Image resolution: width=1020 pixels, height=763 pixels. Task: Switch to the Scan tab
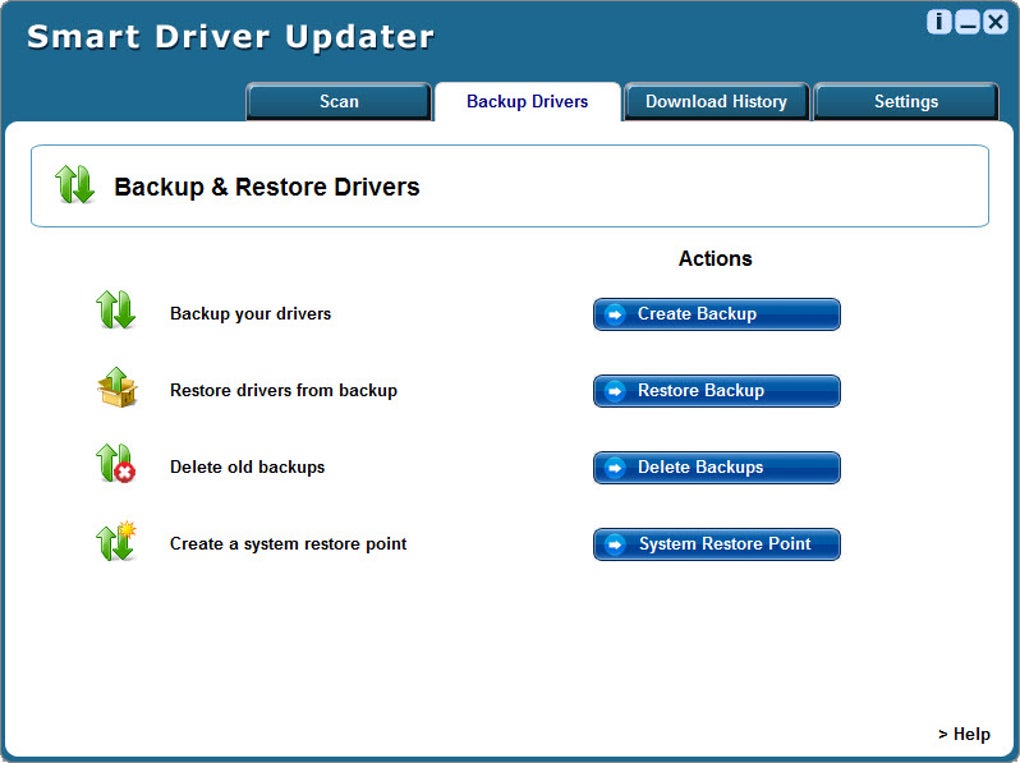[x=339, y=101]
